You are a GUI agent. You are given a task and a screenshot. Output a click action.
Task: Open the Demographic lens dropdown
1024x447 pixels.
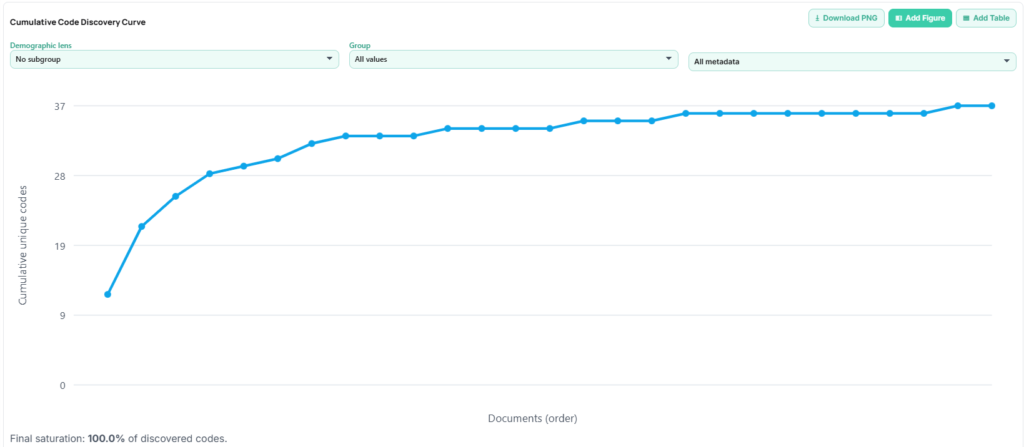pyautogui.click(x=174, y=59)
